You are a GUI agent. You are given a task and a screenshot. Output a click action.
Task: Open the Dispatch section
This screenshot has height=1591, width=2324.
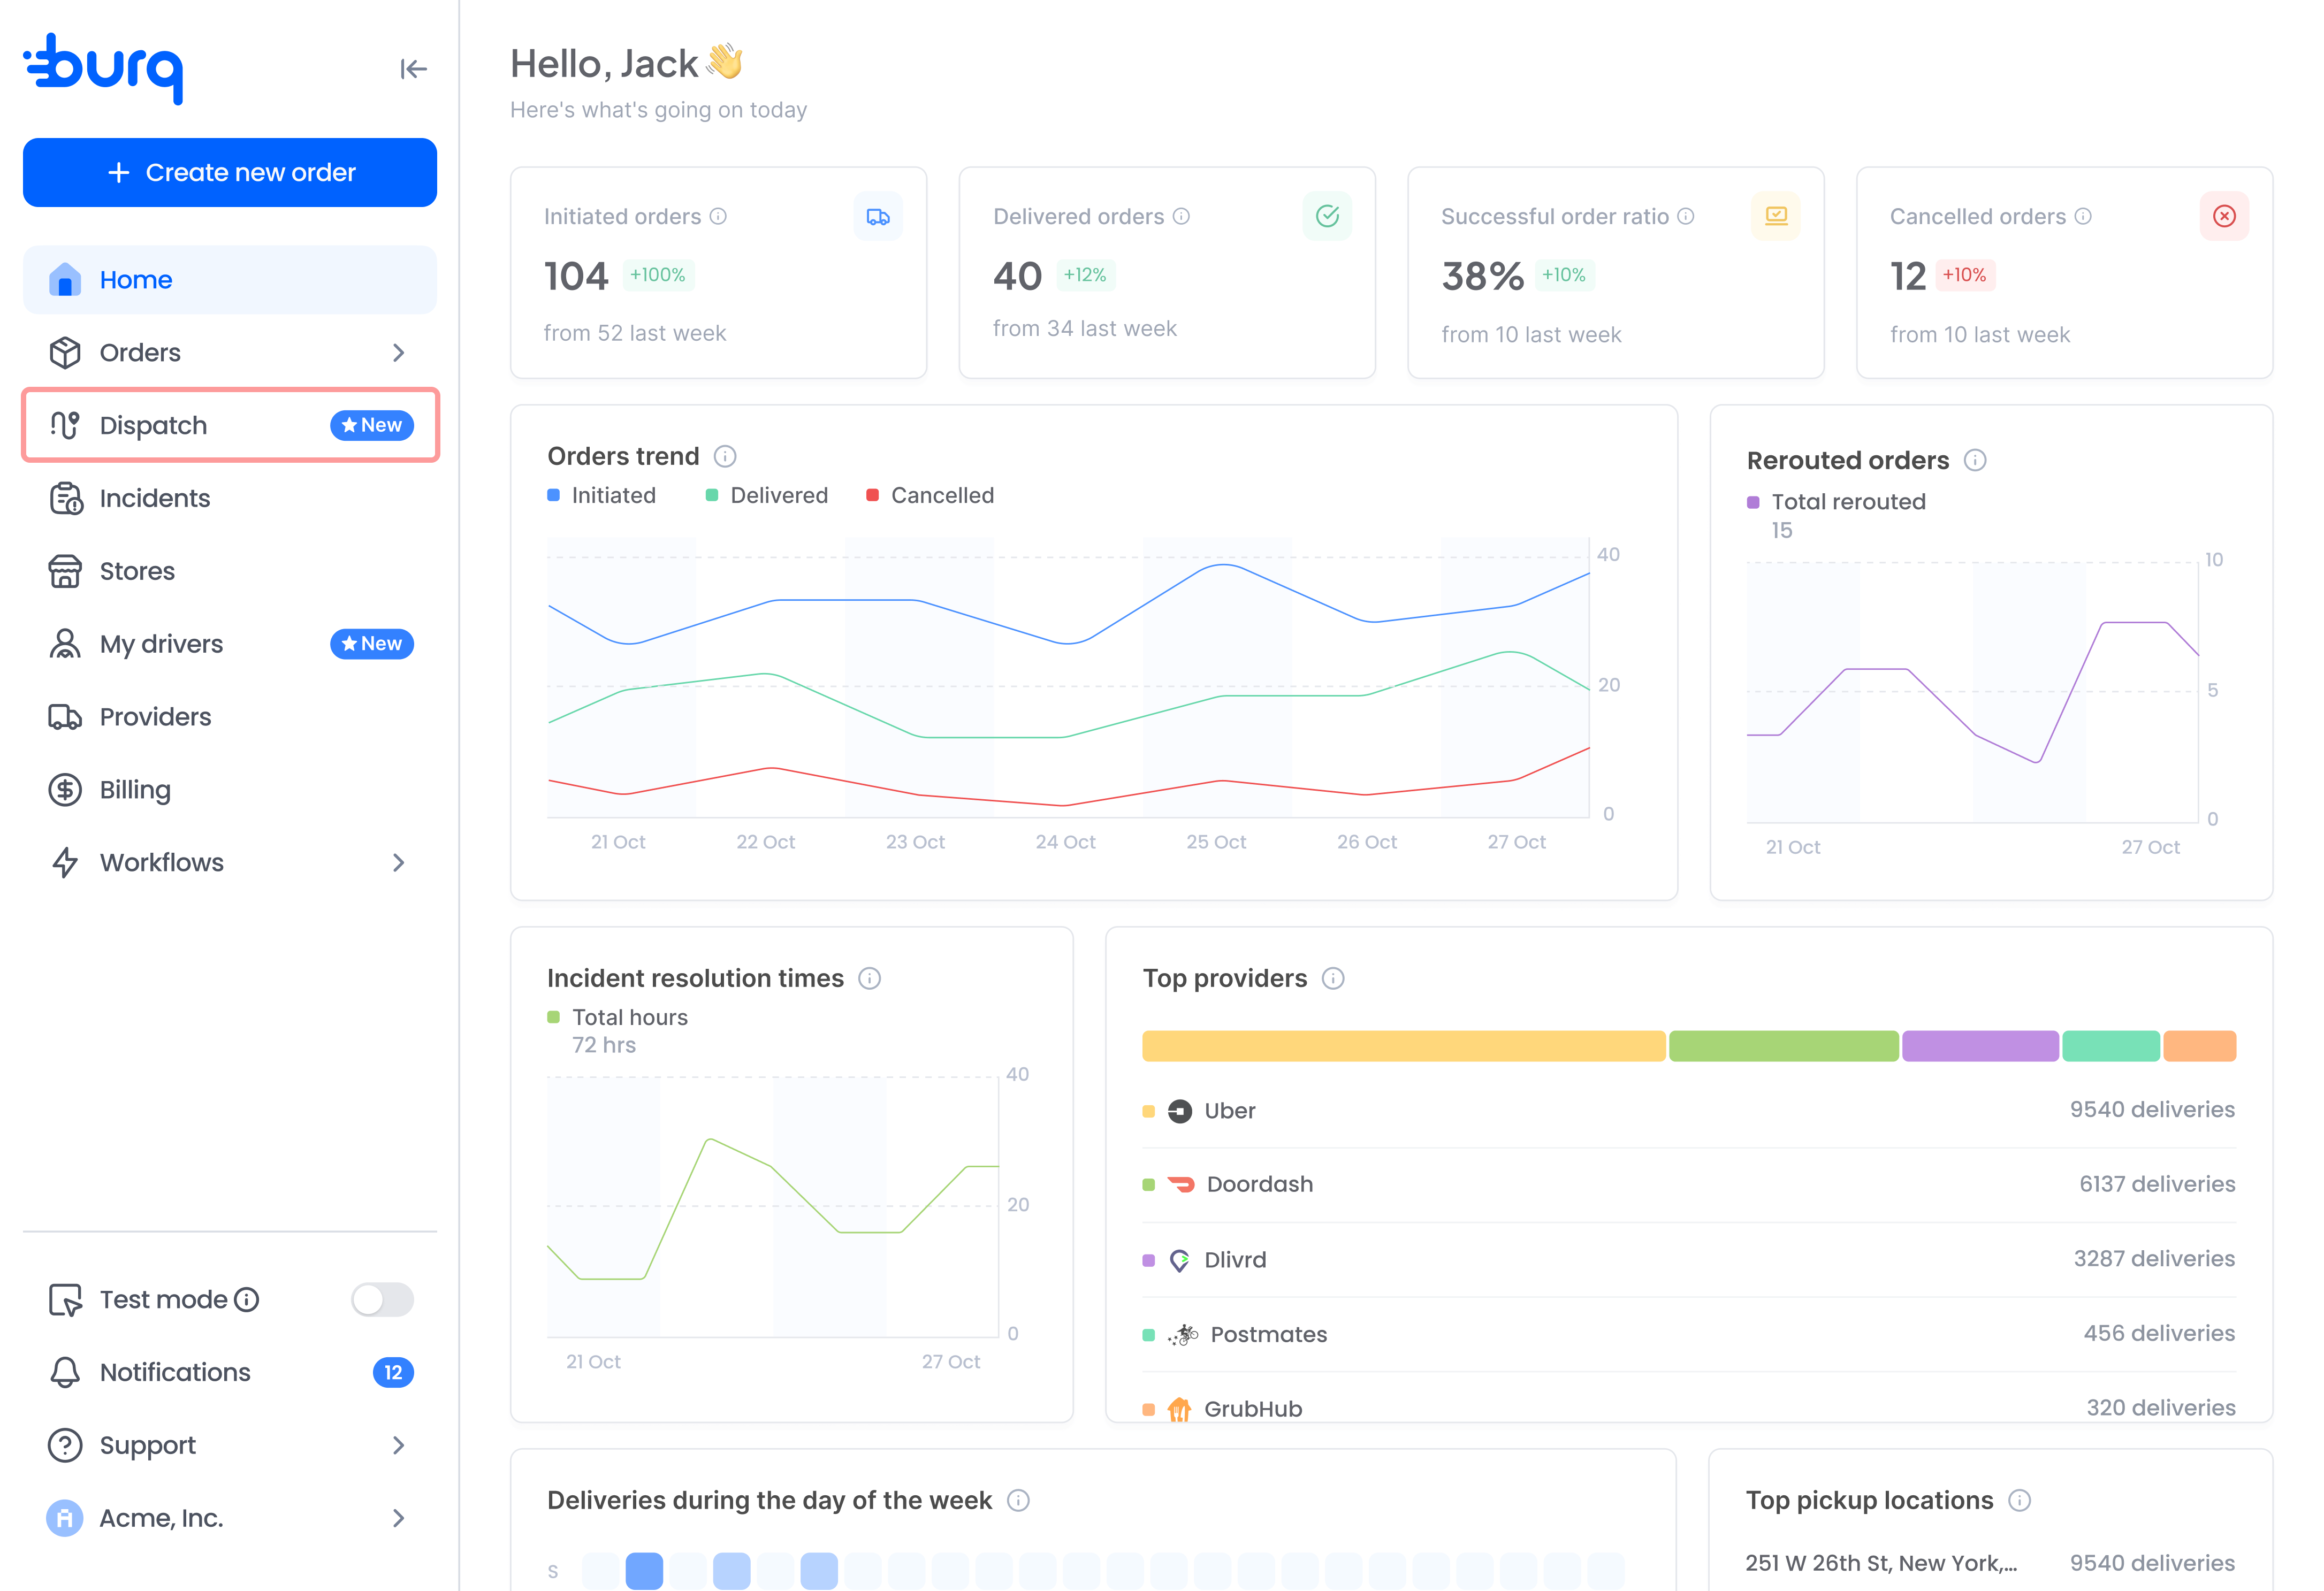(x=230, y=426)
